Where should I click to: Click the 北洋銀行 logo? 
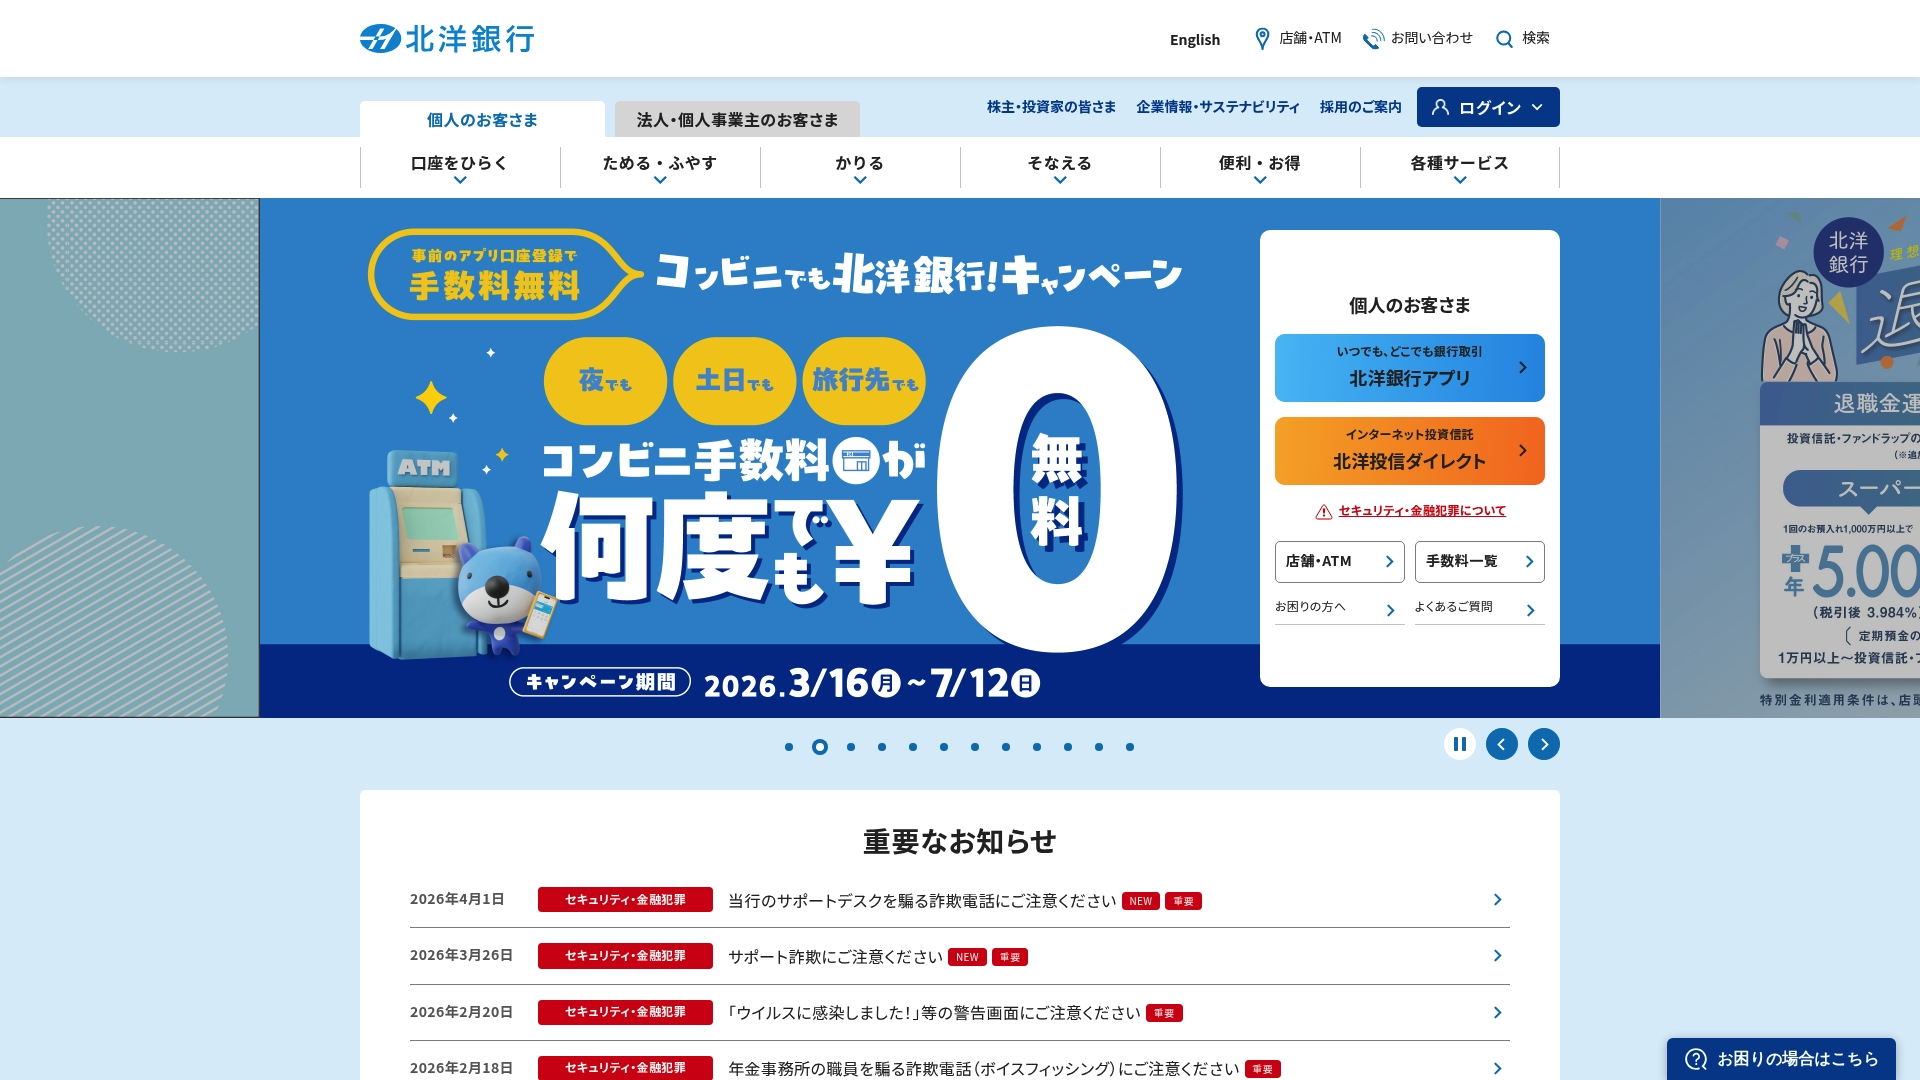(447, 39)
